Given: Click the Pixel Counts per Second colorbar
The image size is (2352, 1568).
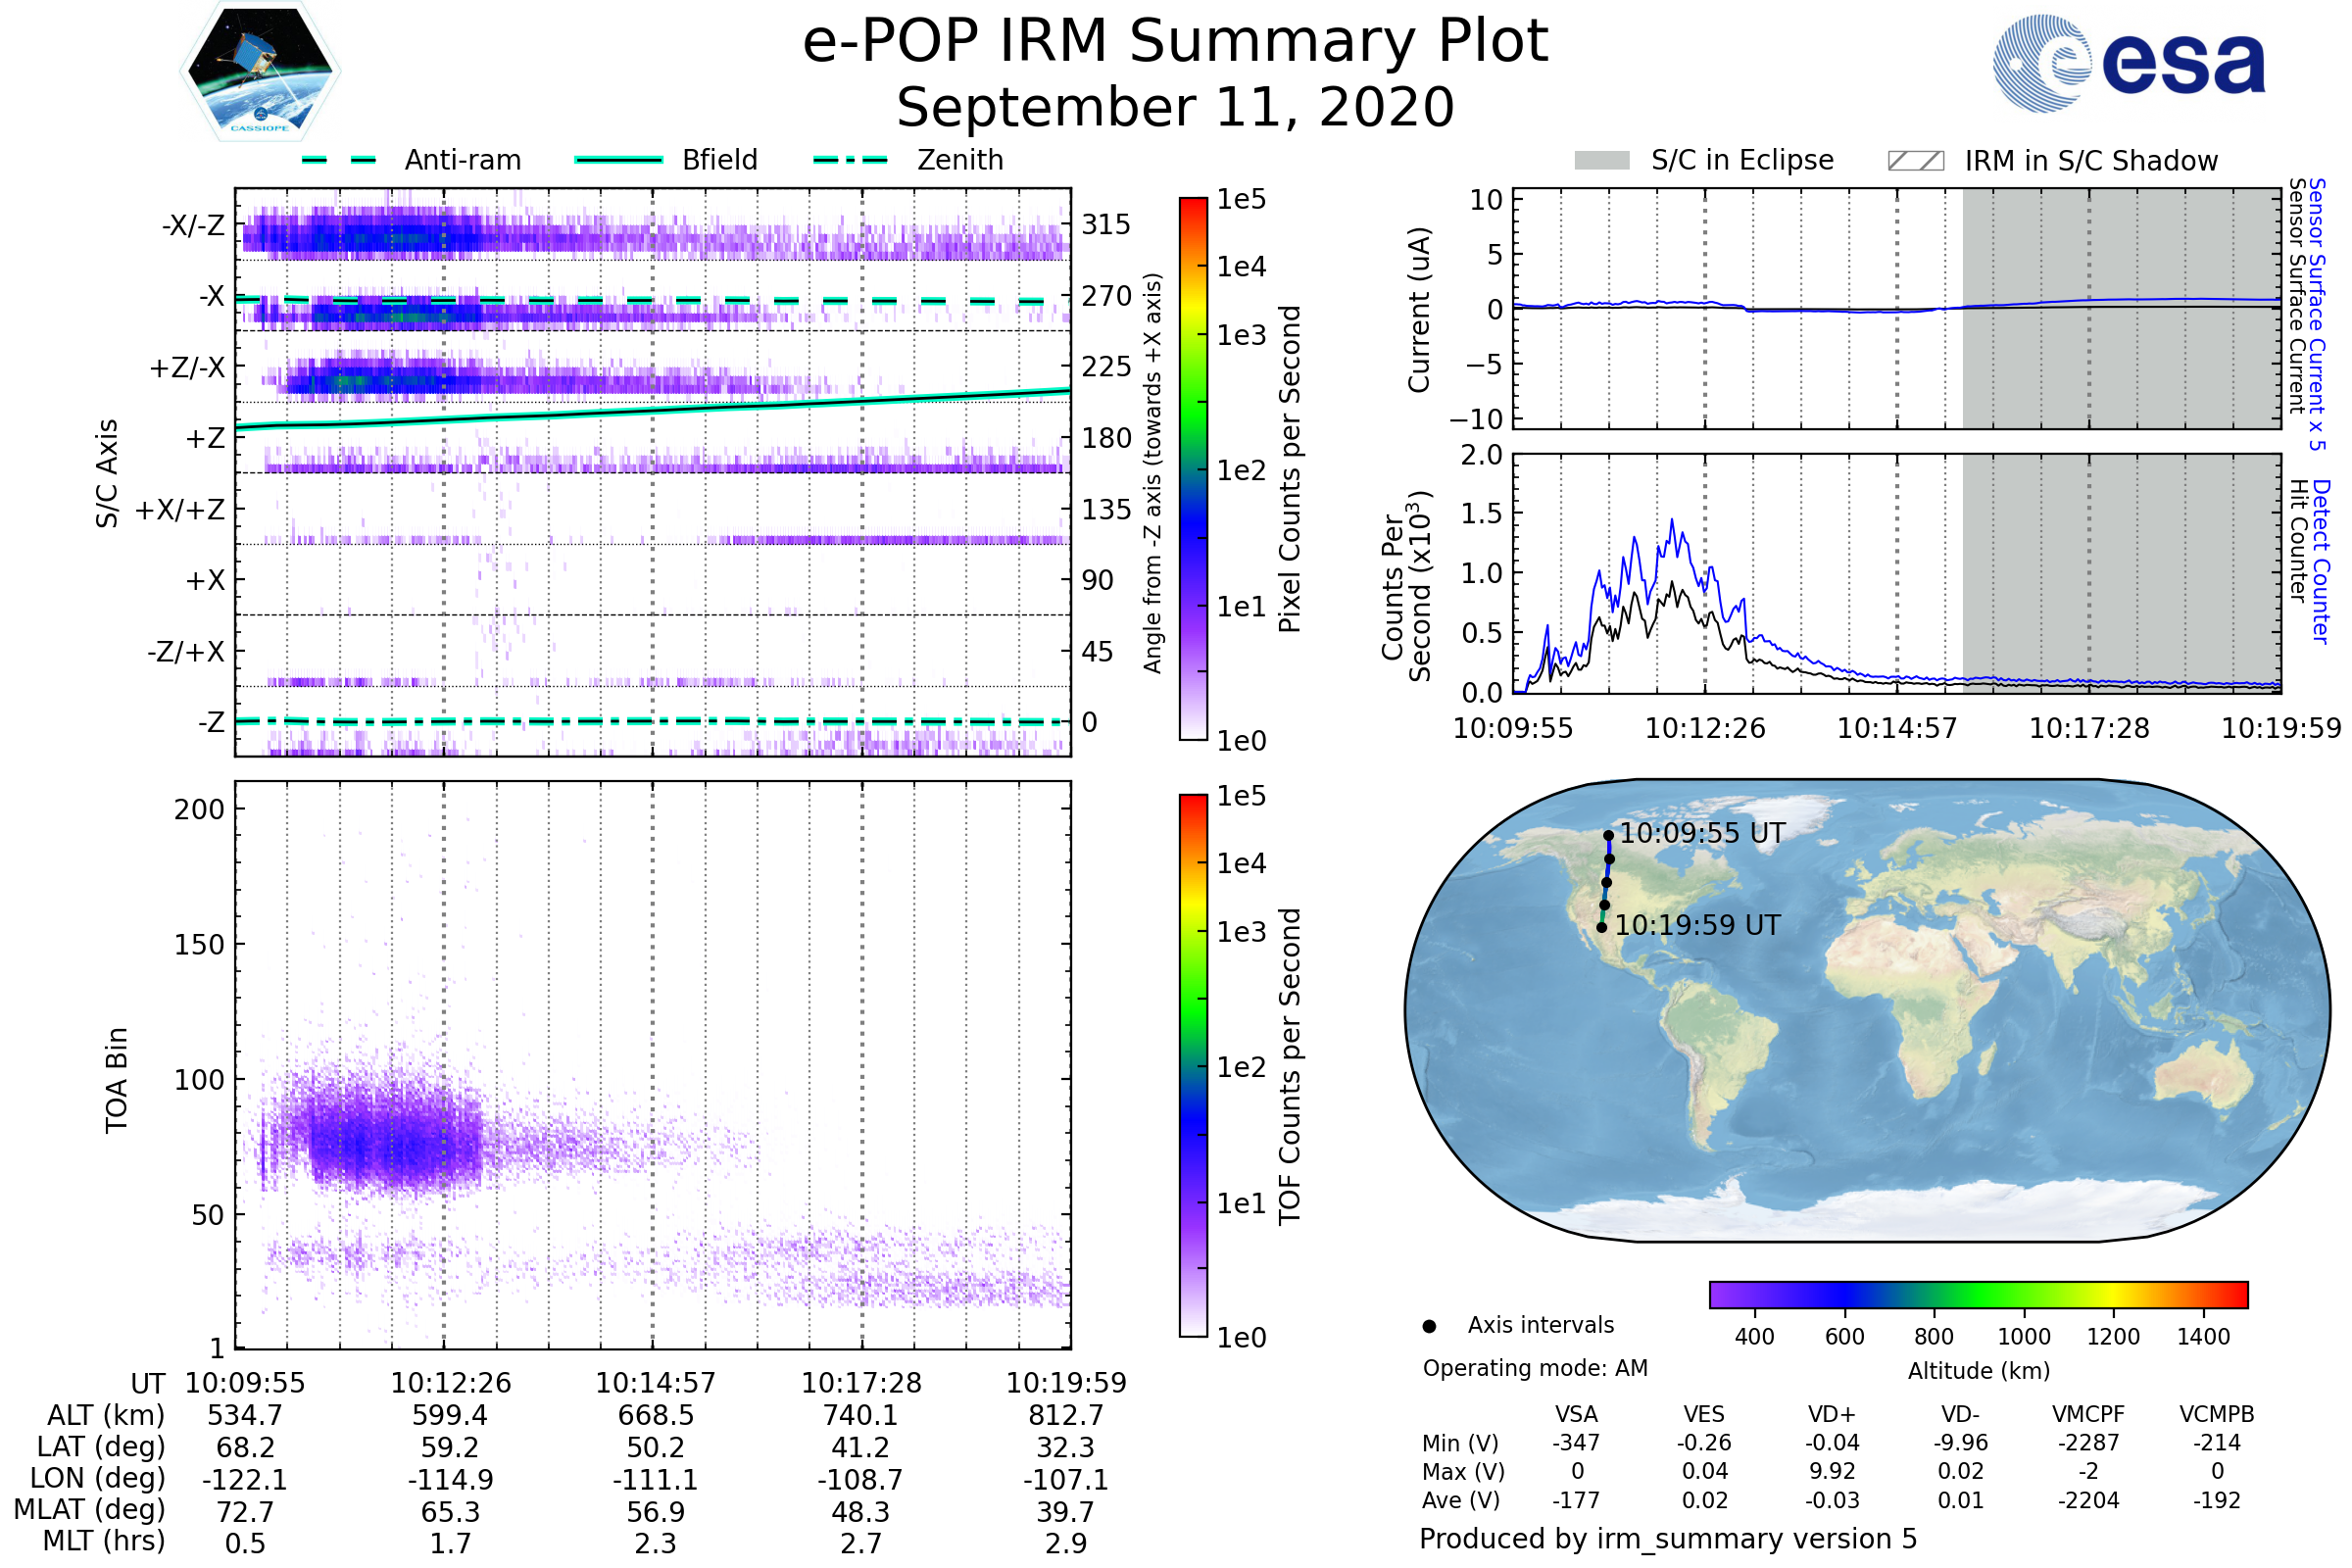Looking at the screenshot, I should (1193, 469).
